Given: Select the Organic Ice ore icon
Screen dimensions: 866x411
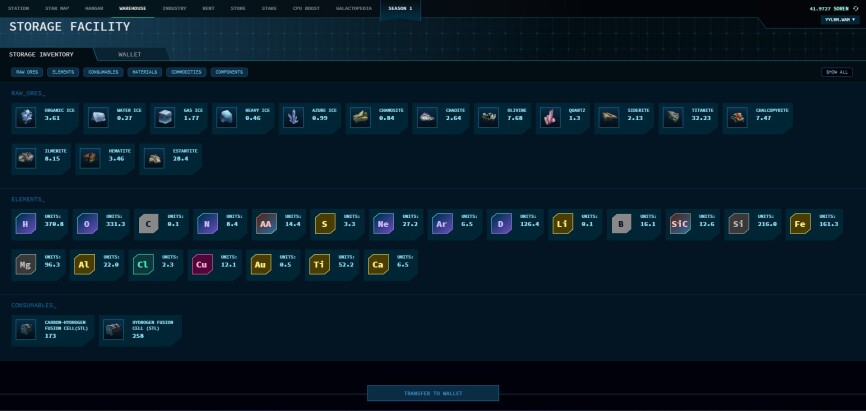Looking at the screenshot, I should click(x=25, y=118).
